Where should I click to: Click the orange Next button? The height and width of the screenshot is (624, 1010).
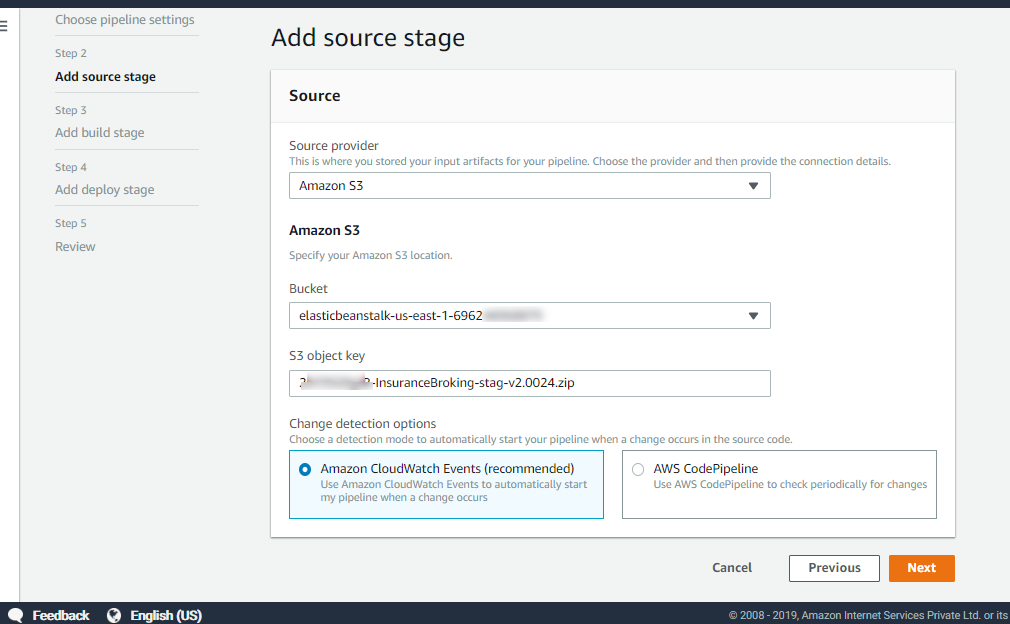(x=921, y=568)
